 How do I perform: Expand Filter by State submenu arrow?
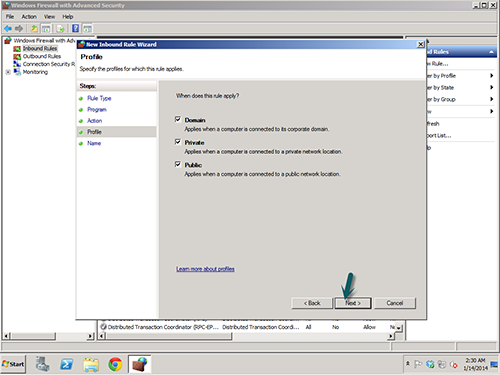pos(491,87)
